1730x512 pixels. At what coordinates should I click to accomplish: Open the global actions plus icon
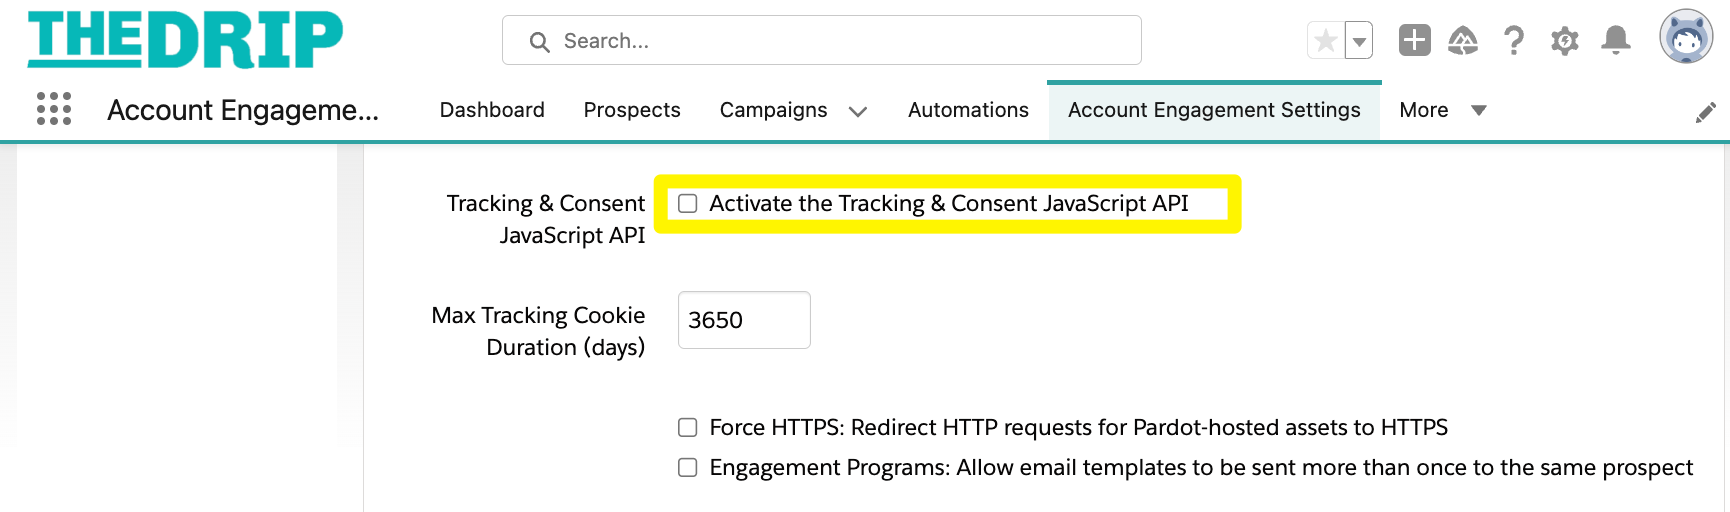click(x=1414, y=40)
